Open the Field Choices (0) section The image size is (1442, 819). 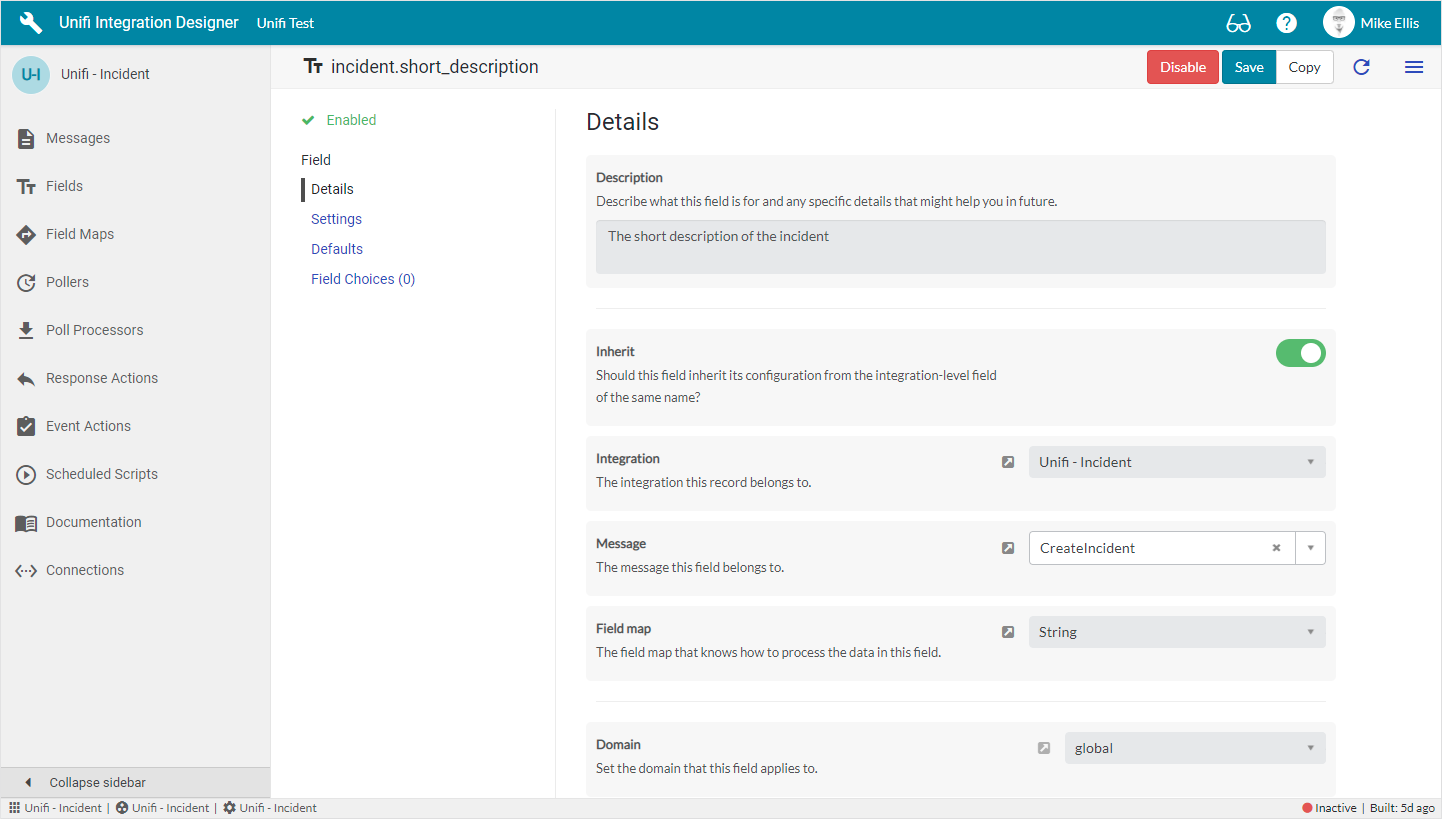(x=363, y=279)
